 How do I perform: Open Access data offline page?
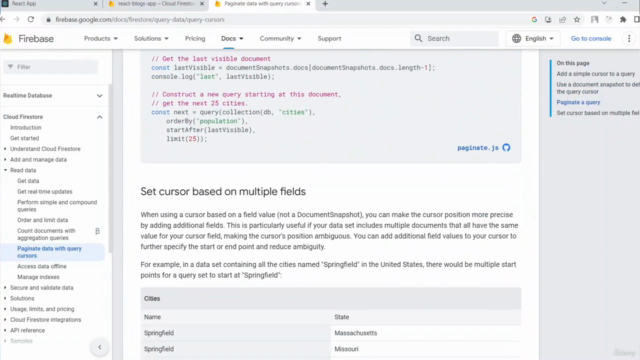point(42,267)
